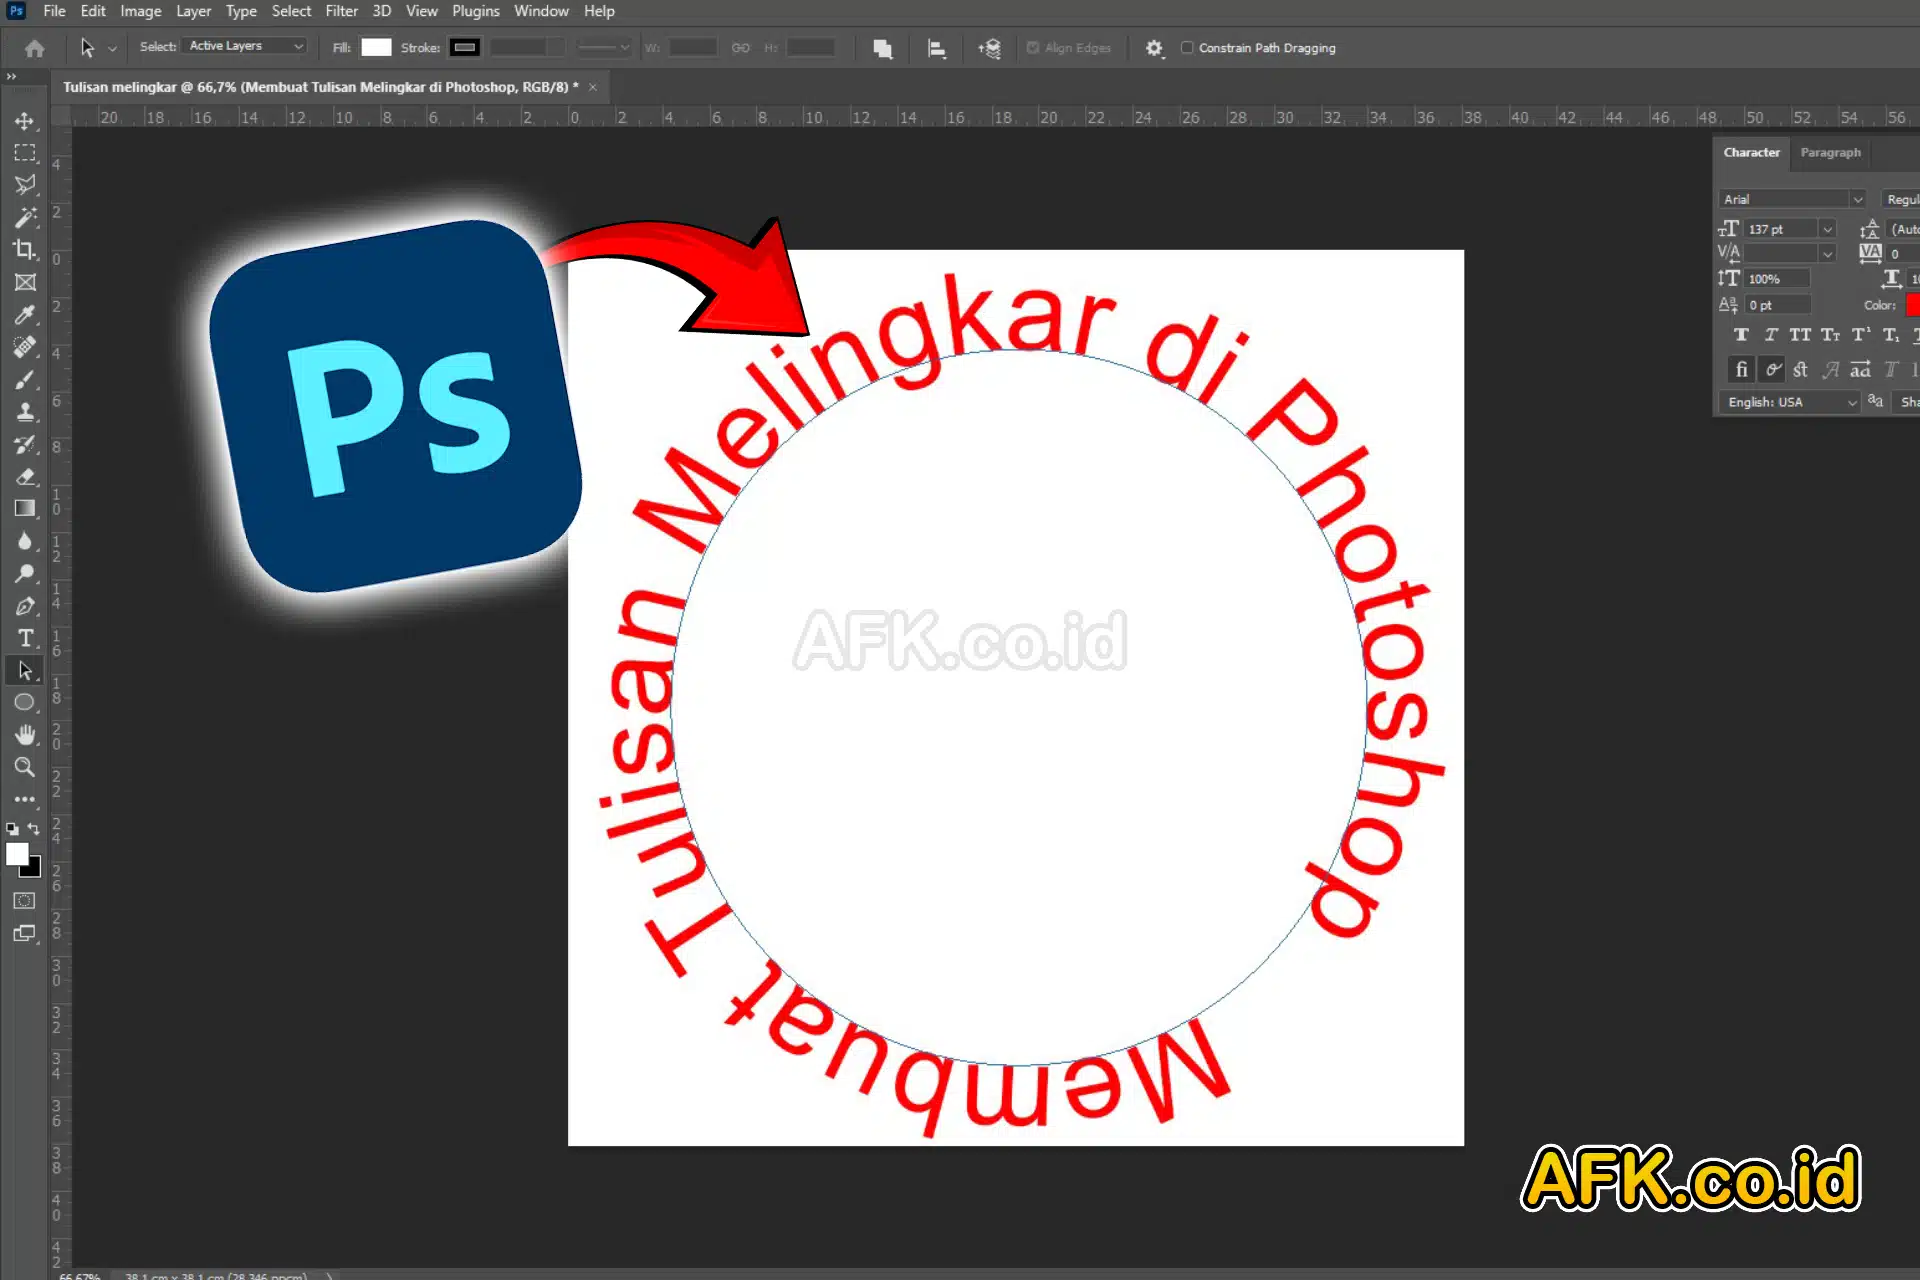Click the Stroke color swatch
Image resolution: width=1920 pixels, height=1280 pixels.
pos(465,47)
